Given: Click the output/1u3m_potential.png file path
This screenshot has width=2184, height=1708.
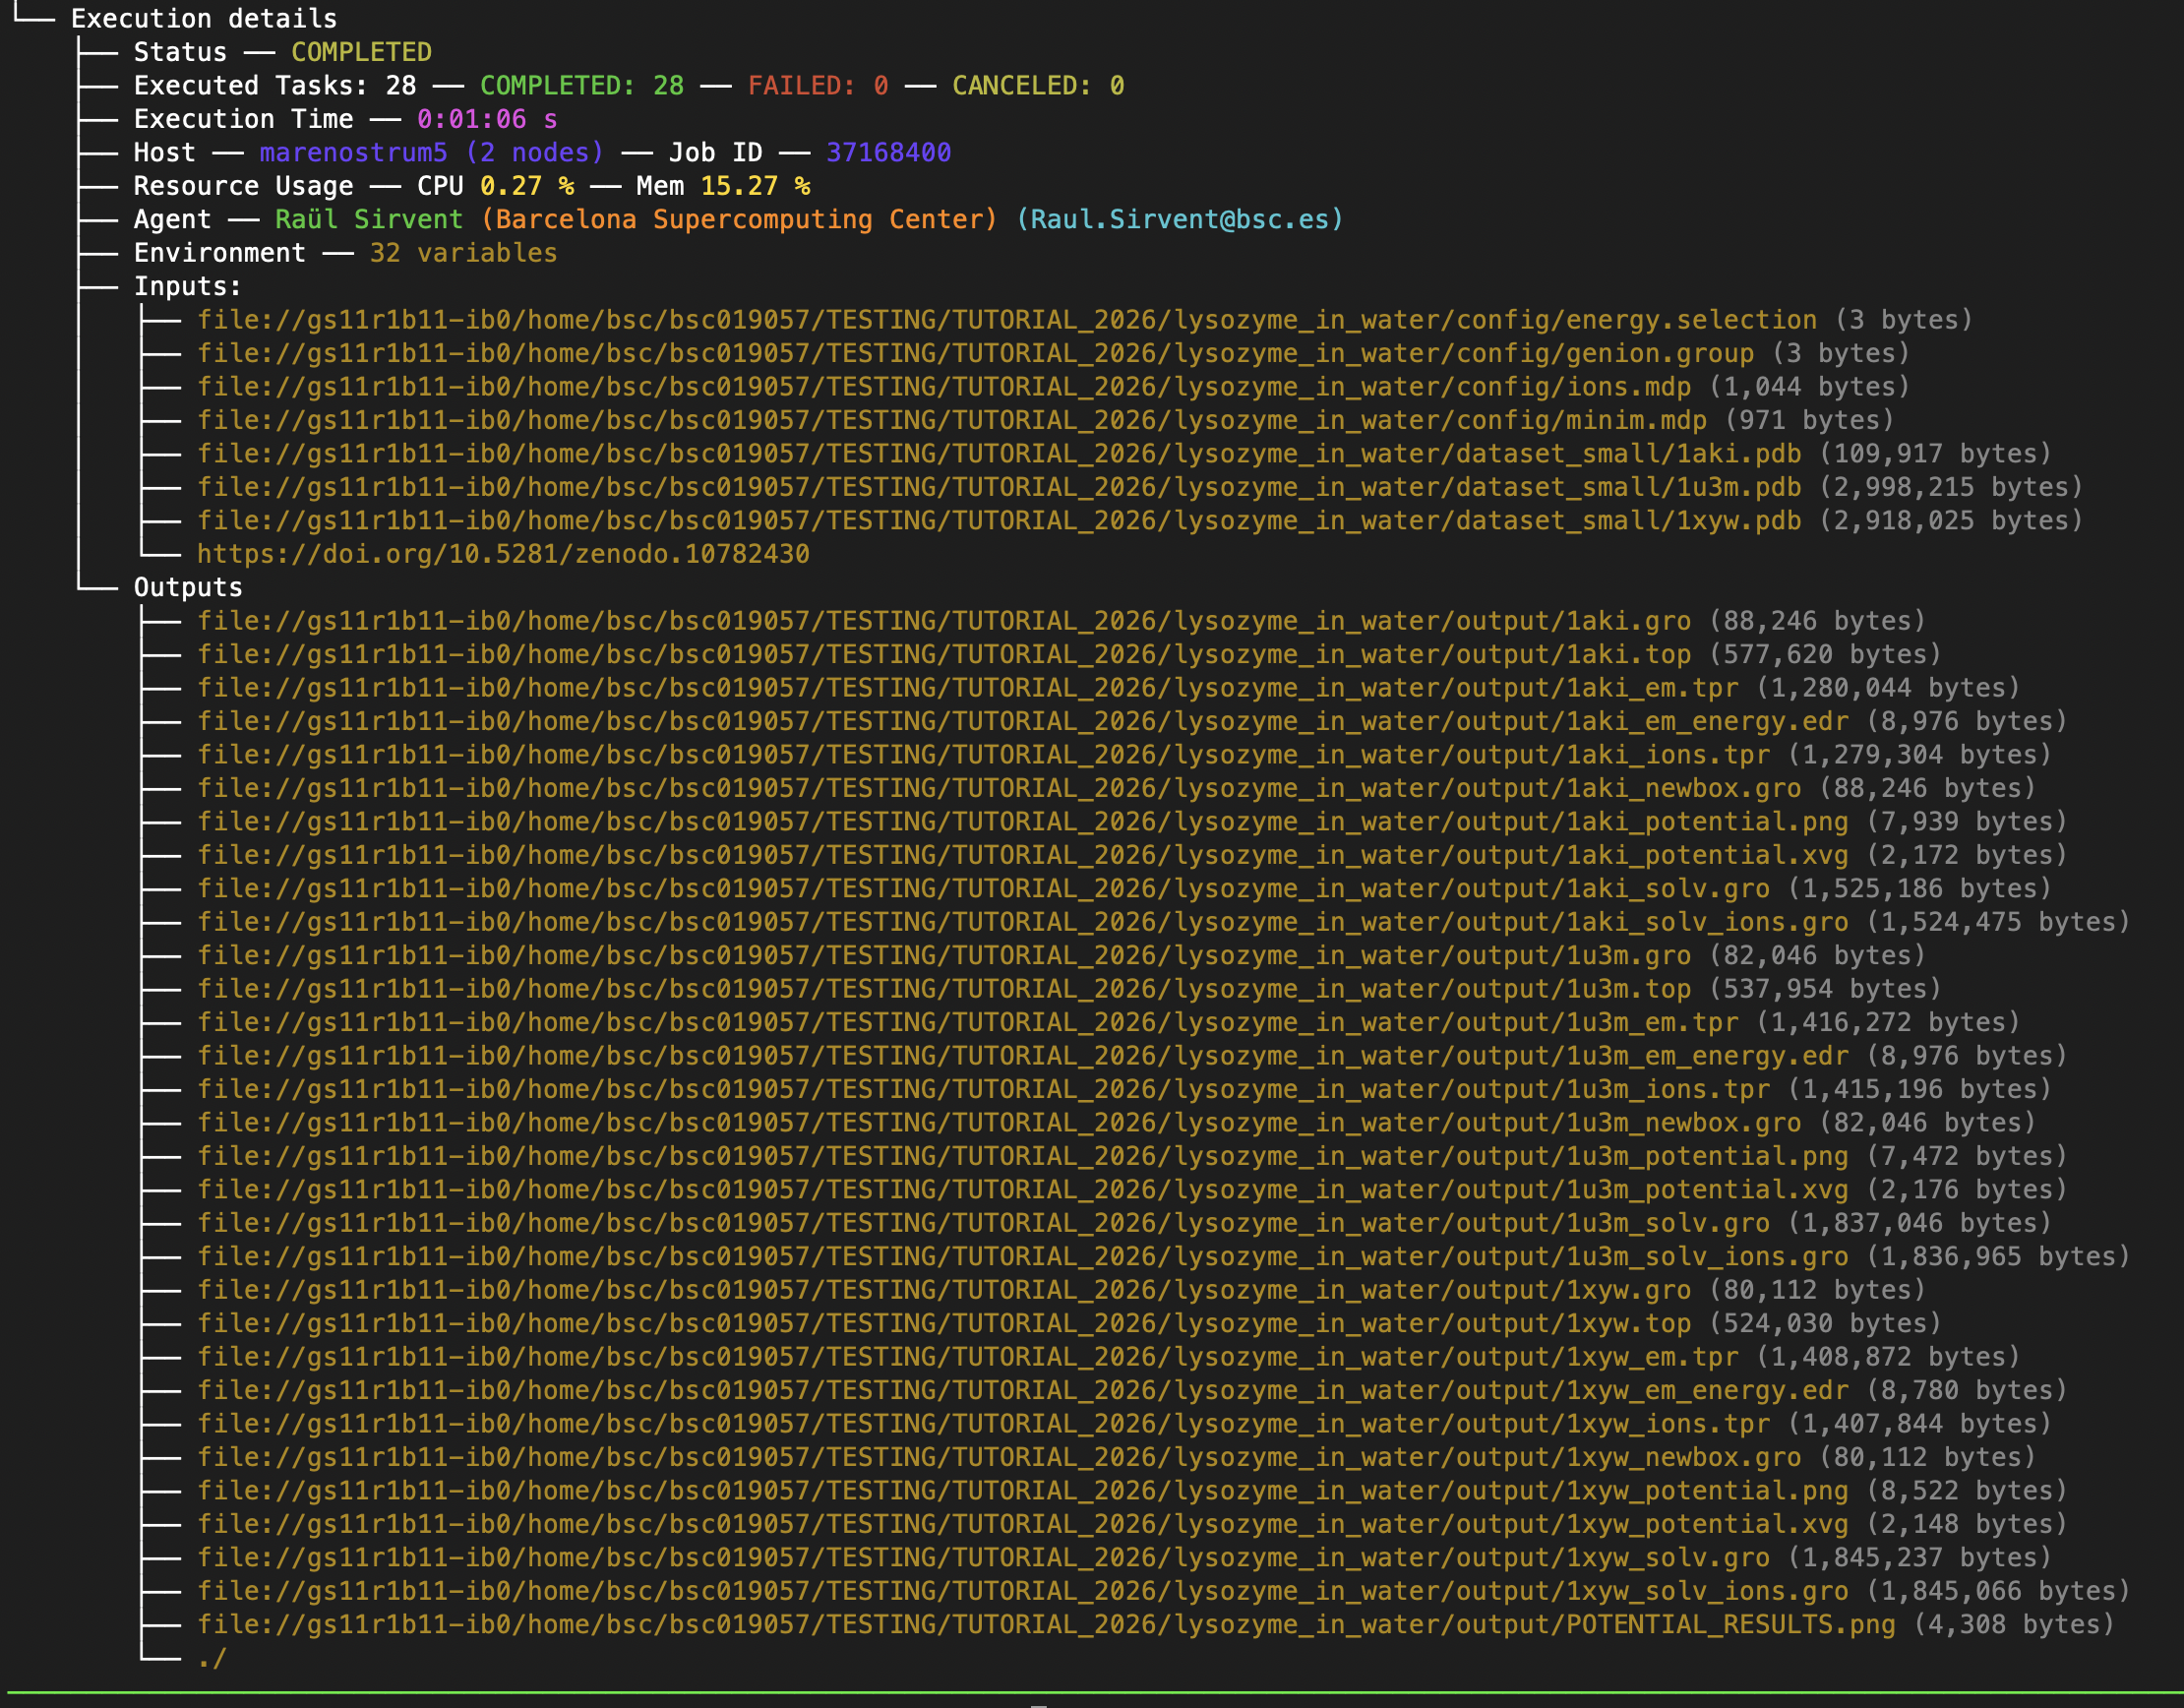Looking at the screenshot, I should pos(1023,1156).
